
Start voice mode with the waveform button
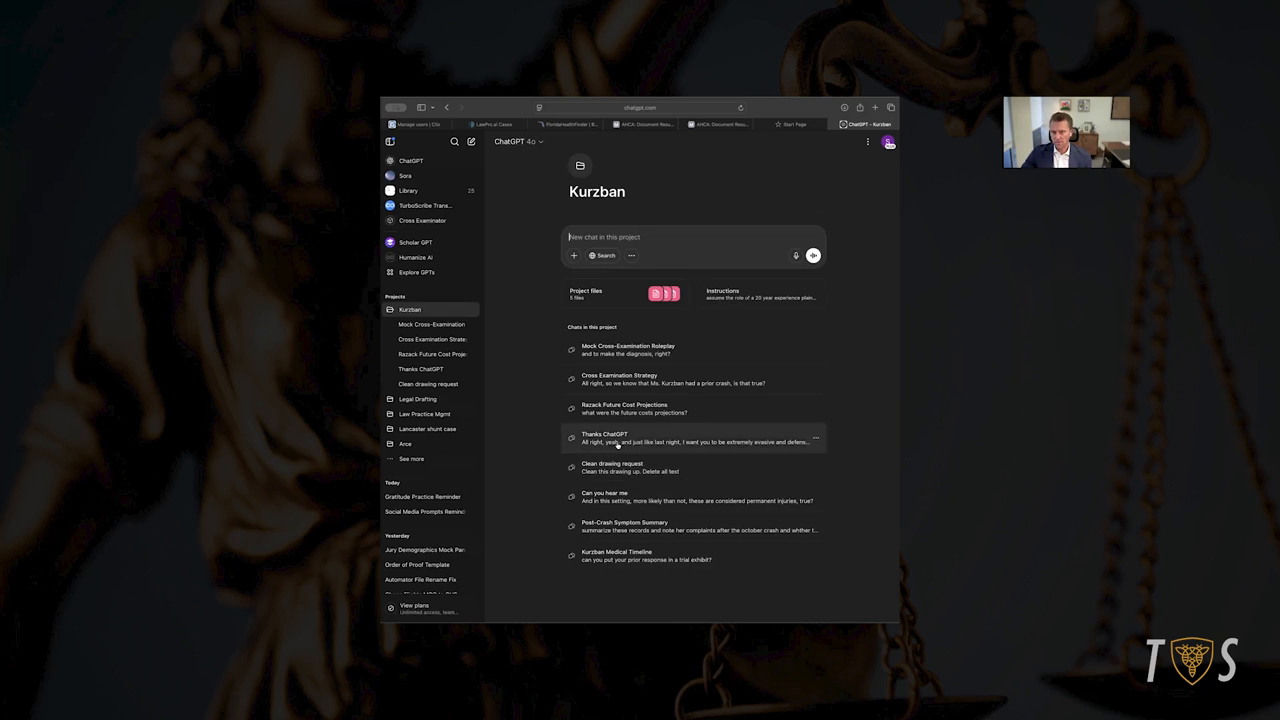point(813,256)
